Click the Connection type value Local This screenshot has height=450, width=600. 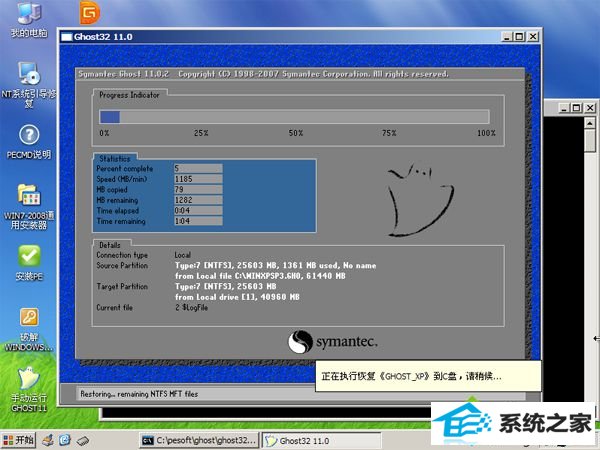coord(183,255)
